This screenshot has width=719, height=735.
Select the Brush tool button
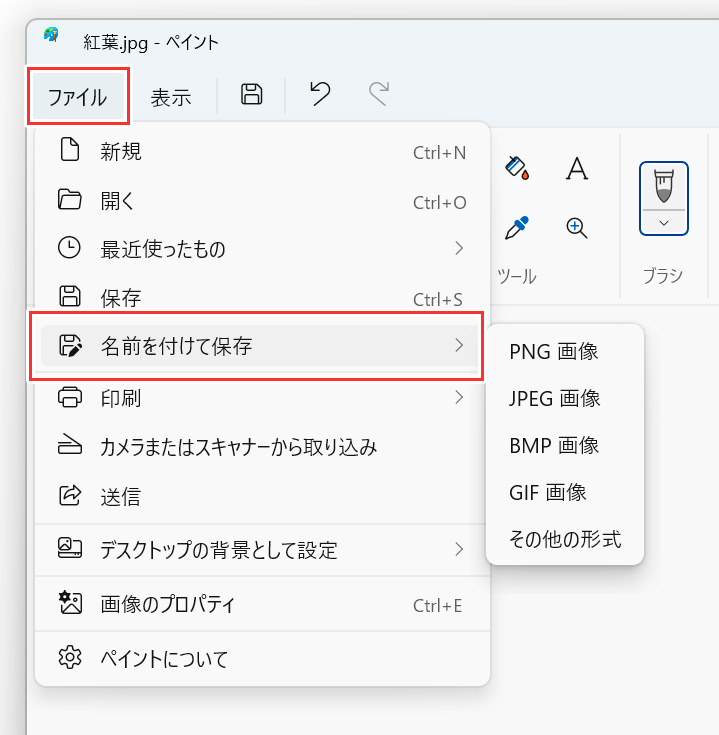pos(664,186)
